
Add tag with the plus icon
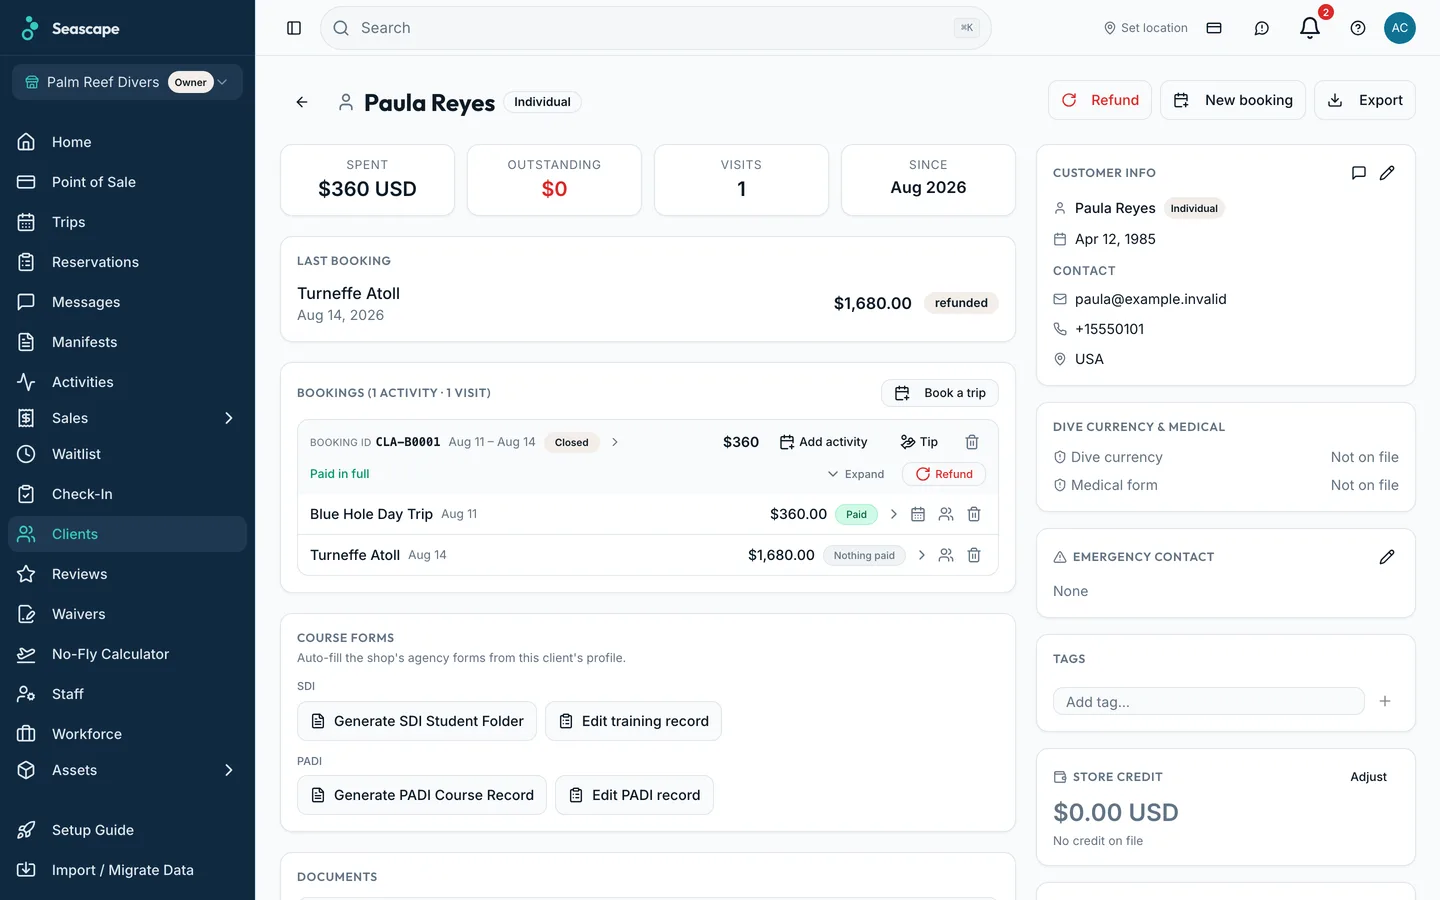pos(1385,701)
